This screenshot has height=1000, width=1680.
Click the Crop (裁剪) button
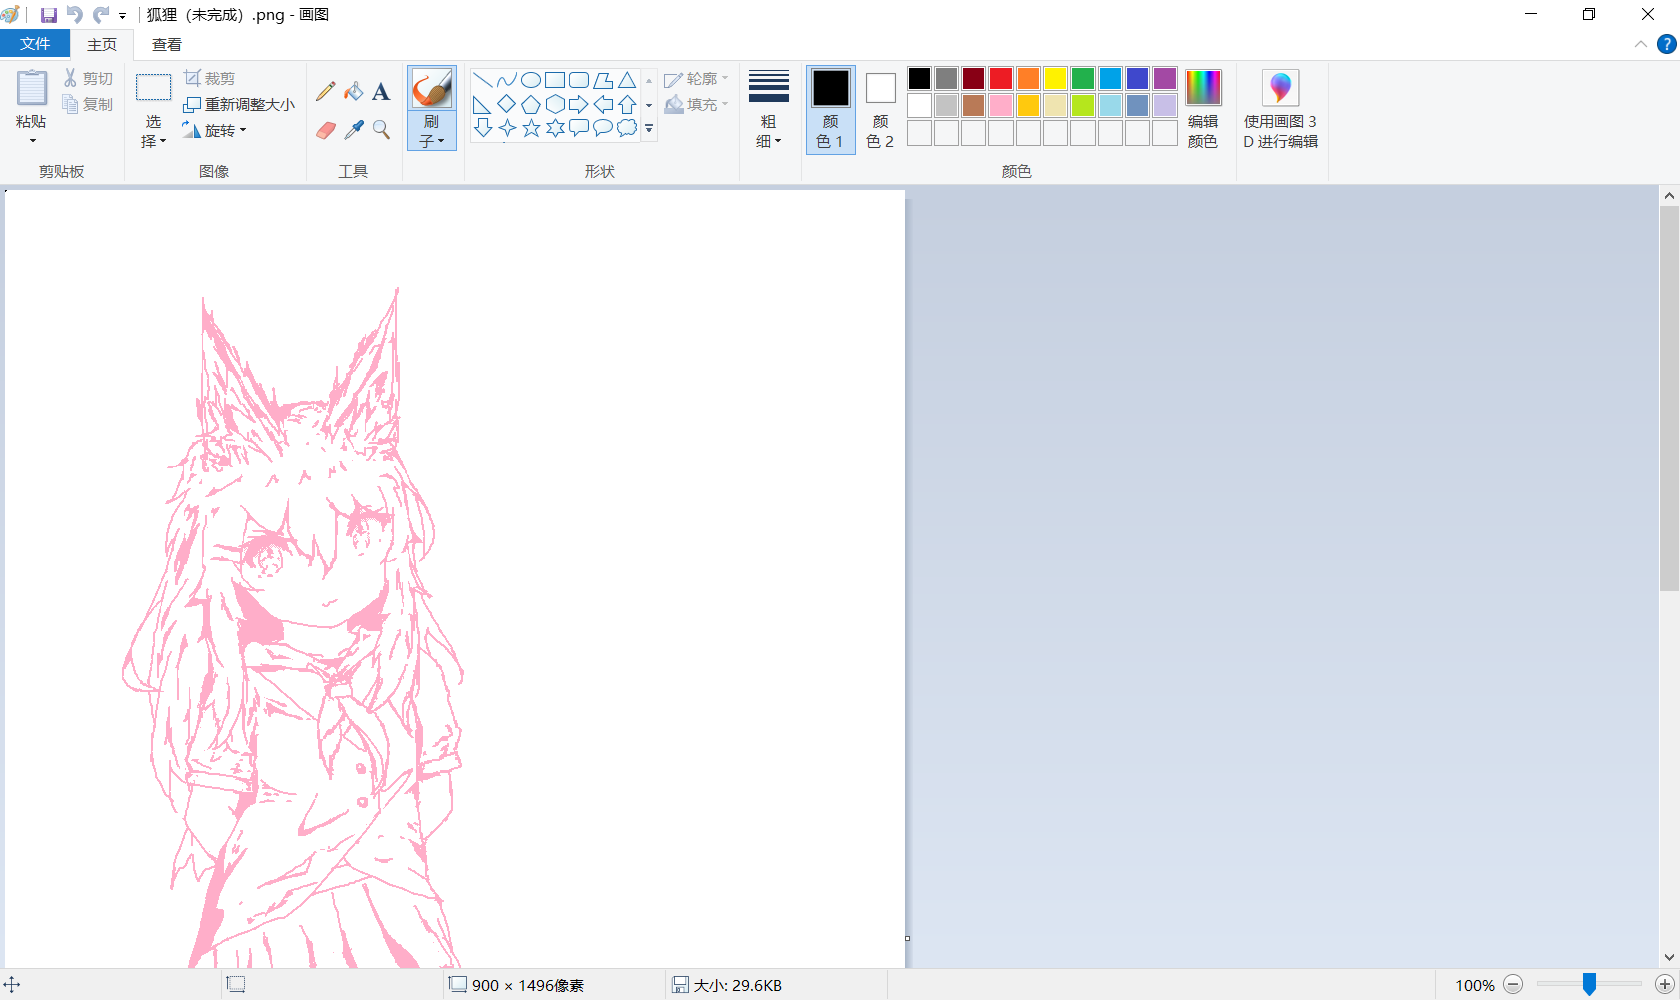(x=210, y=78)
